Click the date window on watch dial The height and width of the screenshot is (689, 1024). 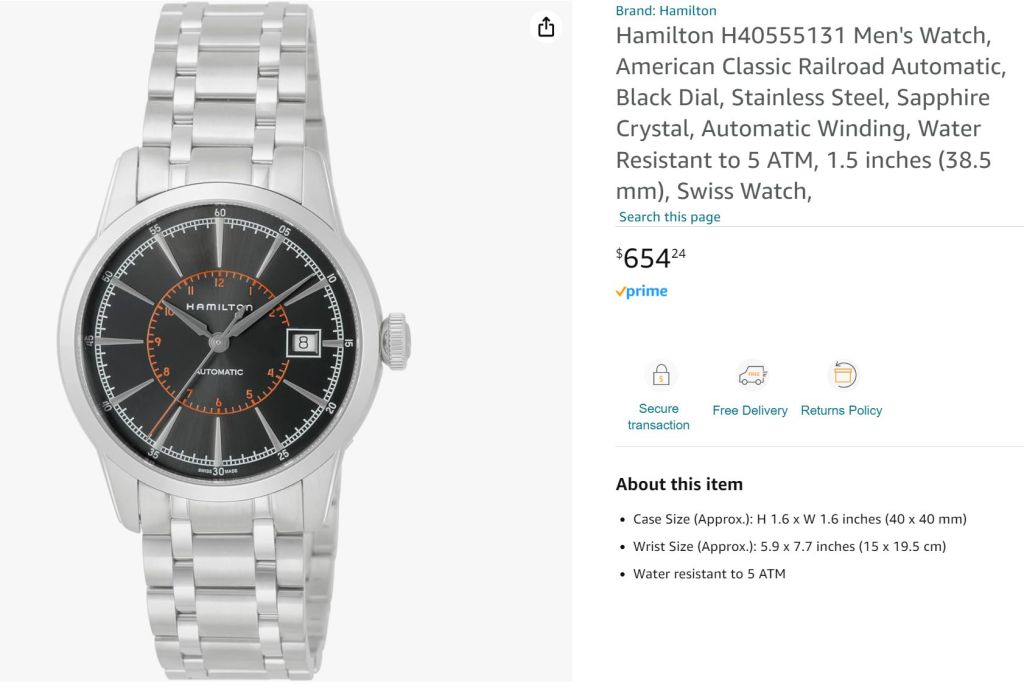(x=303, y=341)
